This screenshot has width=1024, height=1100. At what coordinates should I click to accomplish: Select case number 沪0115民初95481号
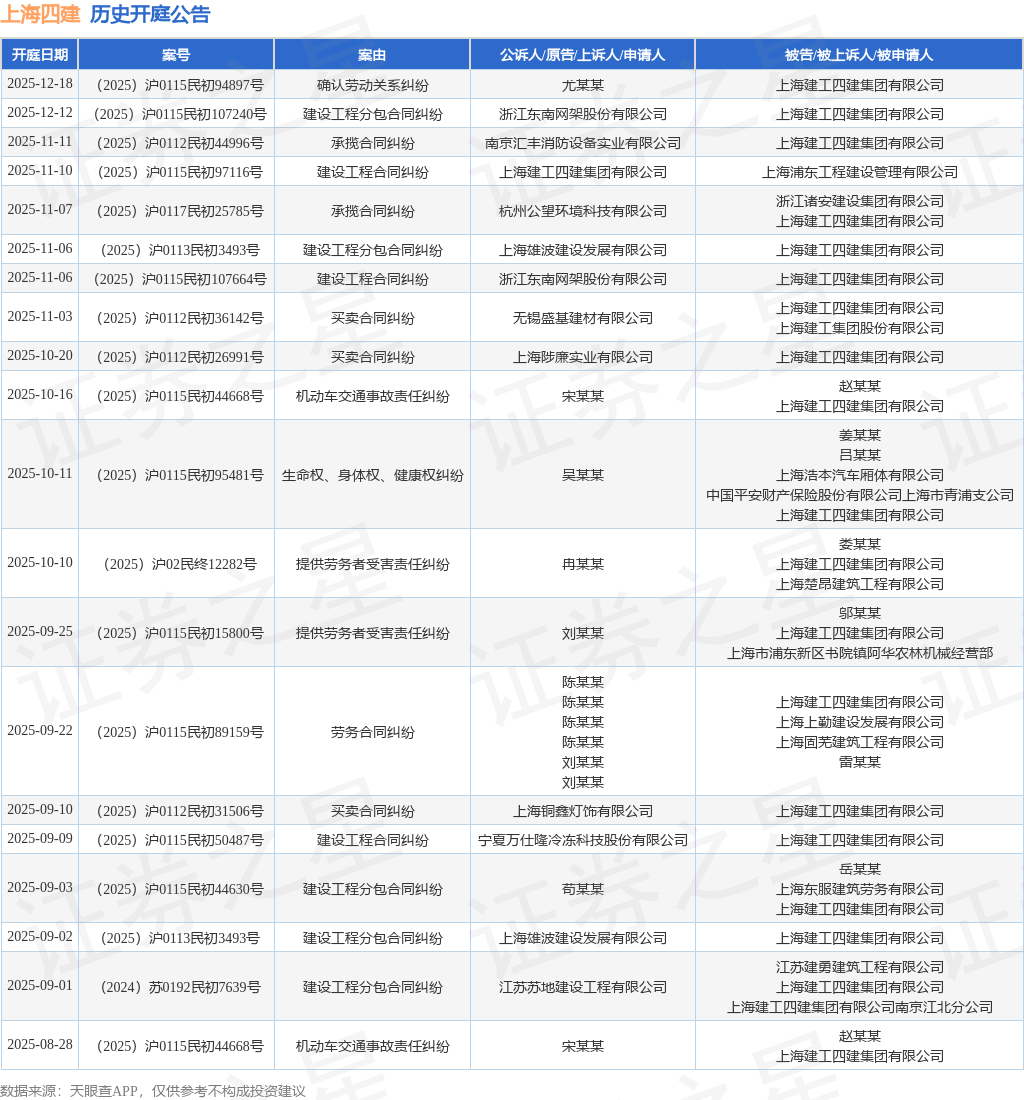pos(180,475)
